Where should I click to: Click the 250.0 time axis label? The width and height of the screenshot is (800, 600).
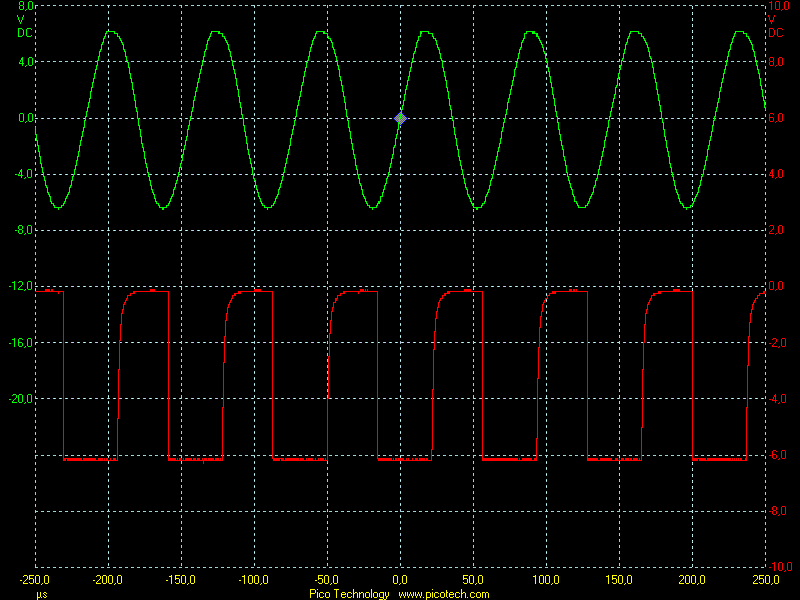(x=765, y=580)
